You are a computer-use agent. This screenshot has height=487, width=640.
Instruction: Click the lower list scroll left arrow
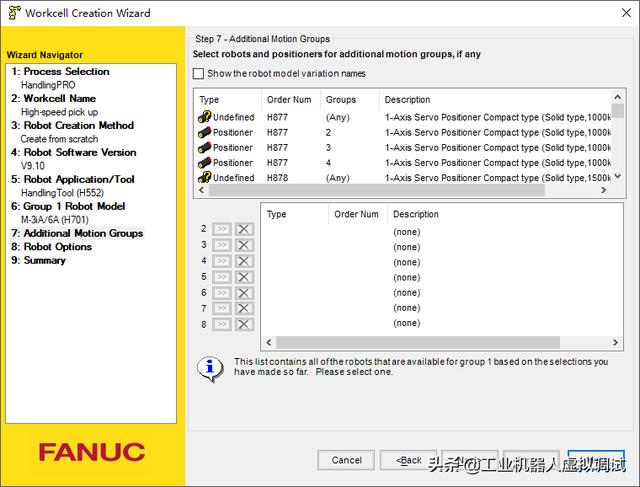269,342
